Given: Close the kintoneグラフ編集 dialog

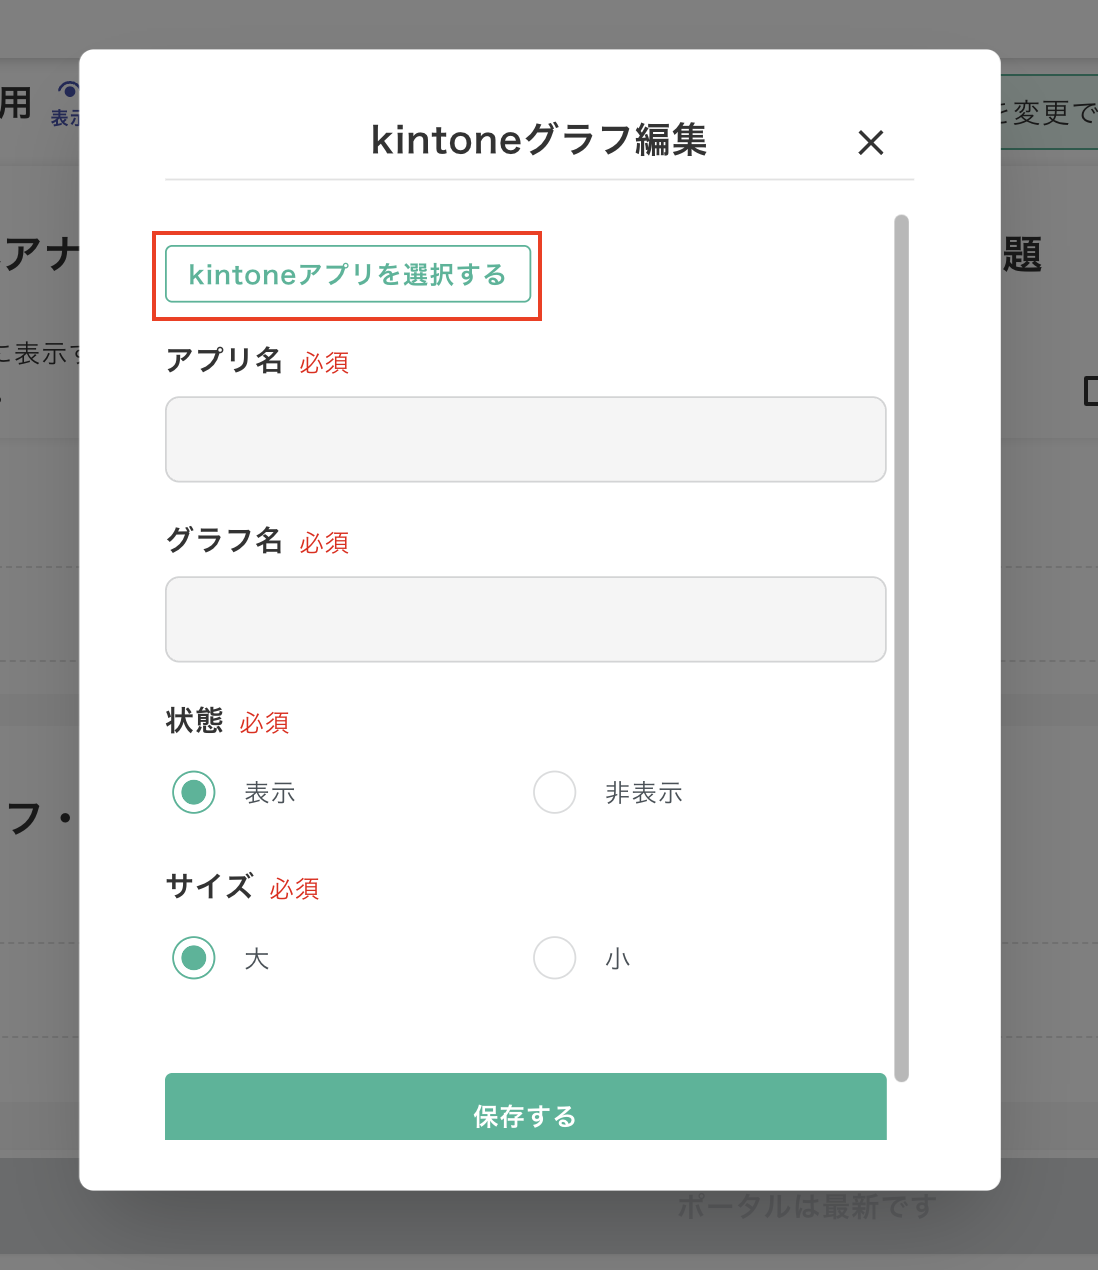Looking at the screenshot, I should pos(871,143).
